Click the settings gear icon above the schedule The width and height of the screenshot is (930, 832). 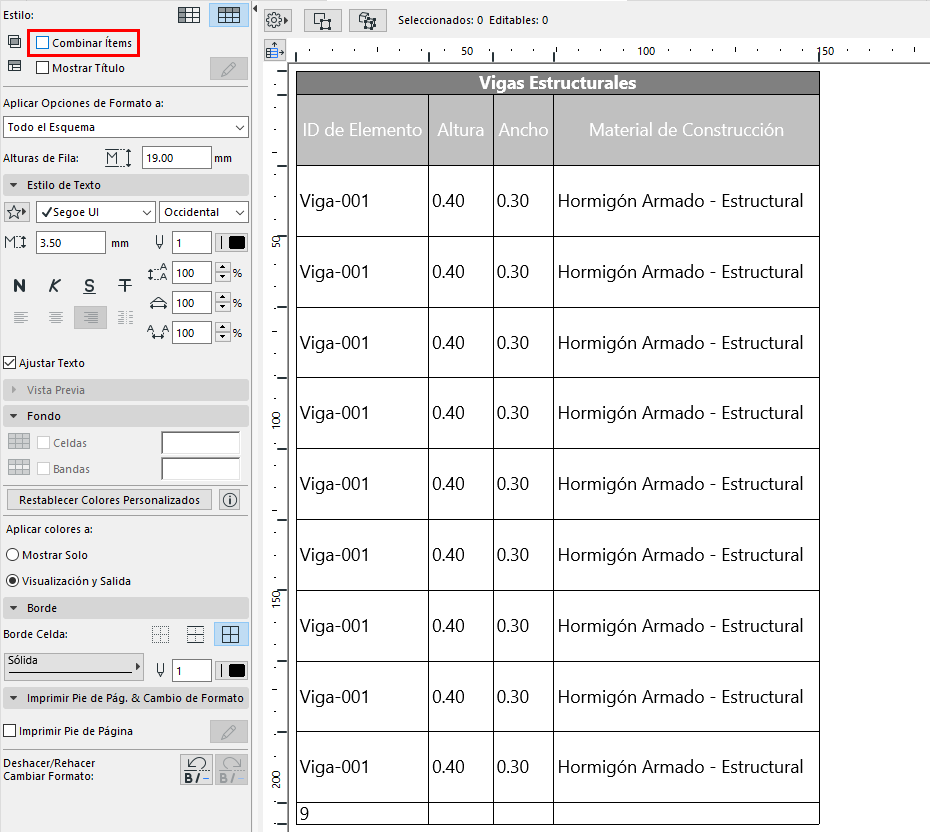pos(276,21)
